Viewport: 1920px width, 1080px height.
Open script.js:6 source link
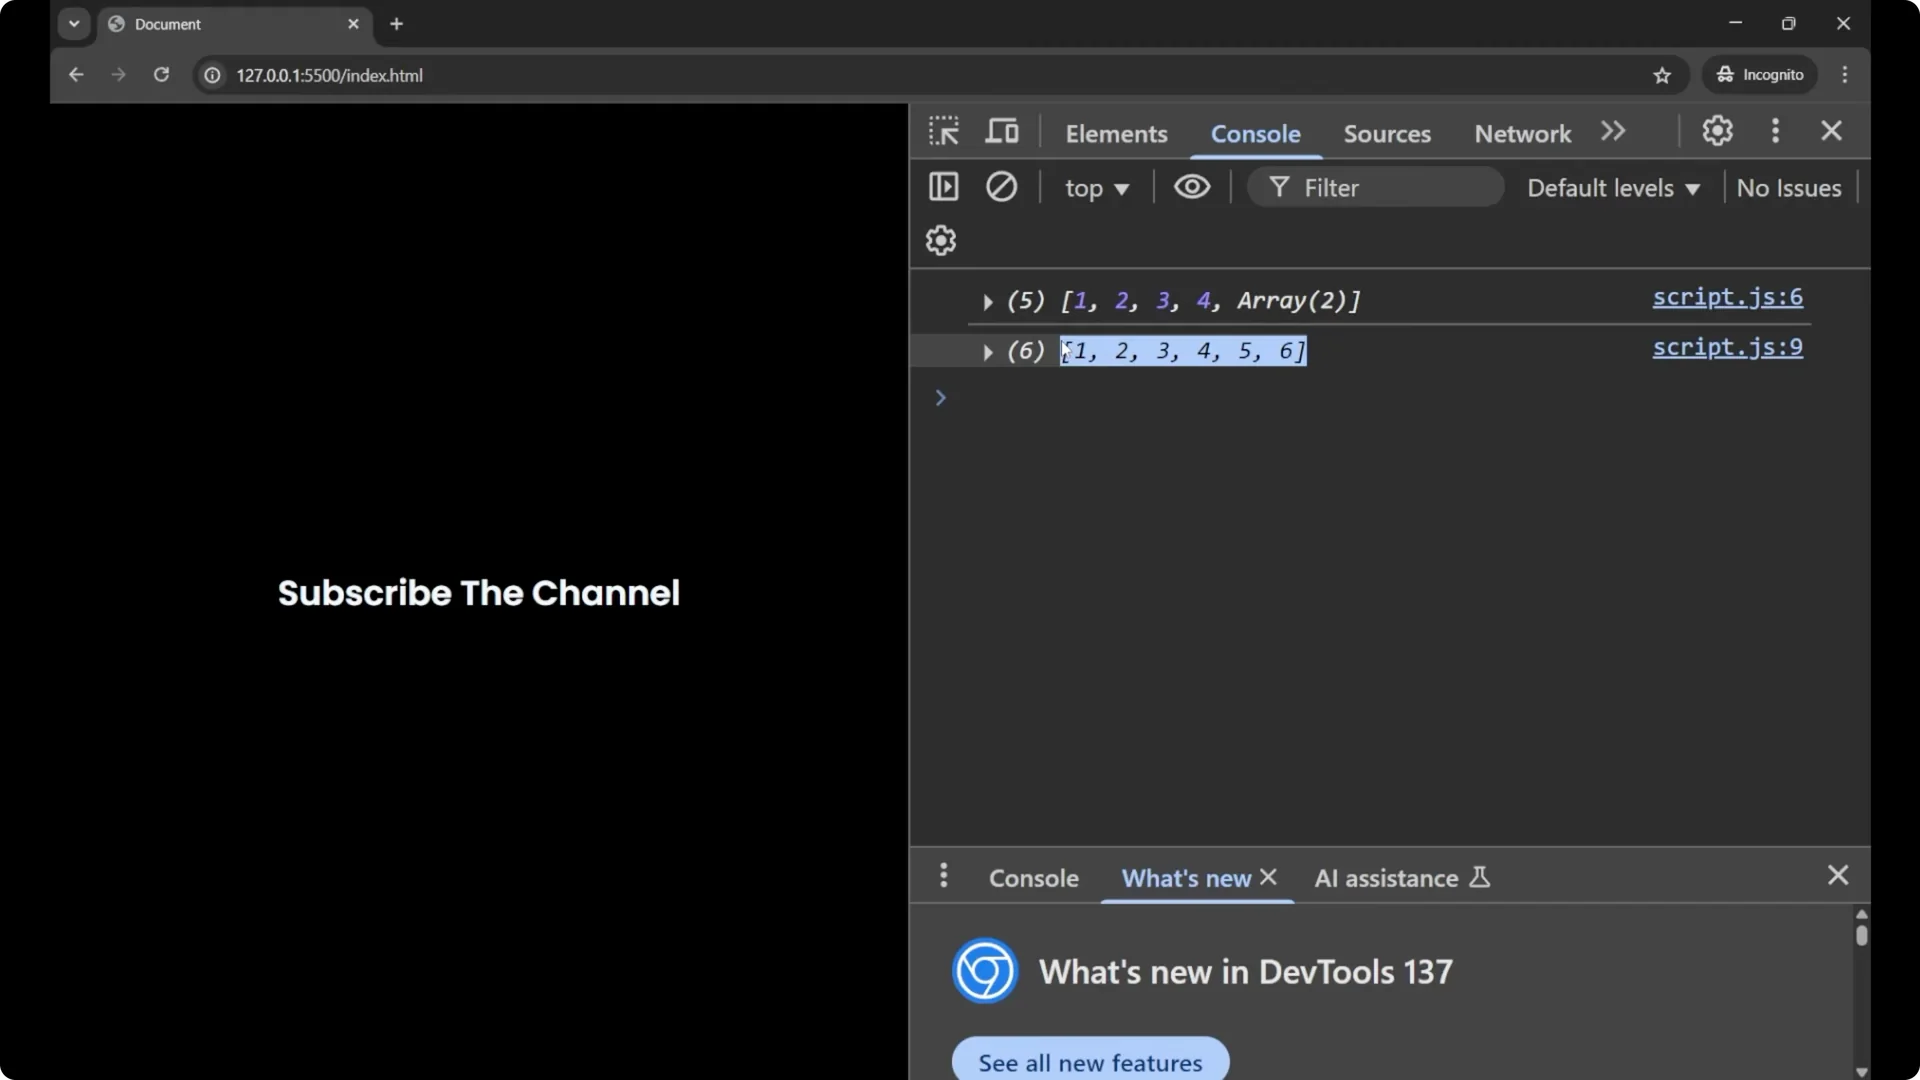1728,297
